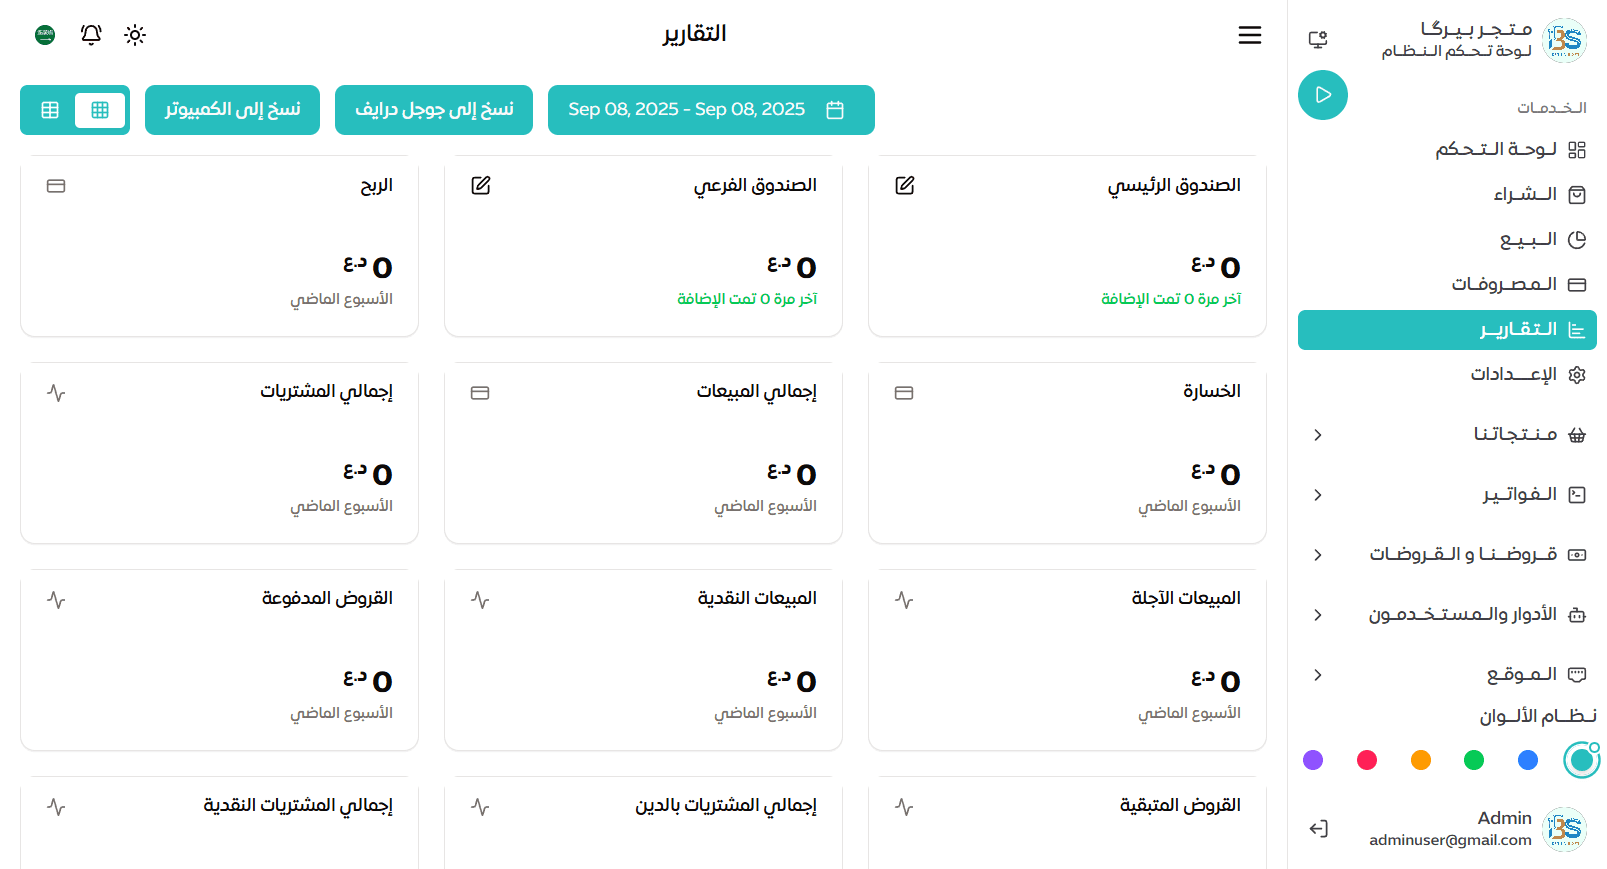The width and height of the screenshot is (1607, 869).
Task: Click the Saudi flag language icon
Action: click(x=43, y=34)
